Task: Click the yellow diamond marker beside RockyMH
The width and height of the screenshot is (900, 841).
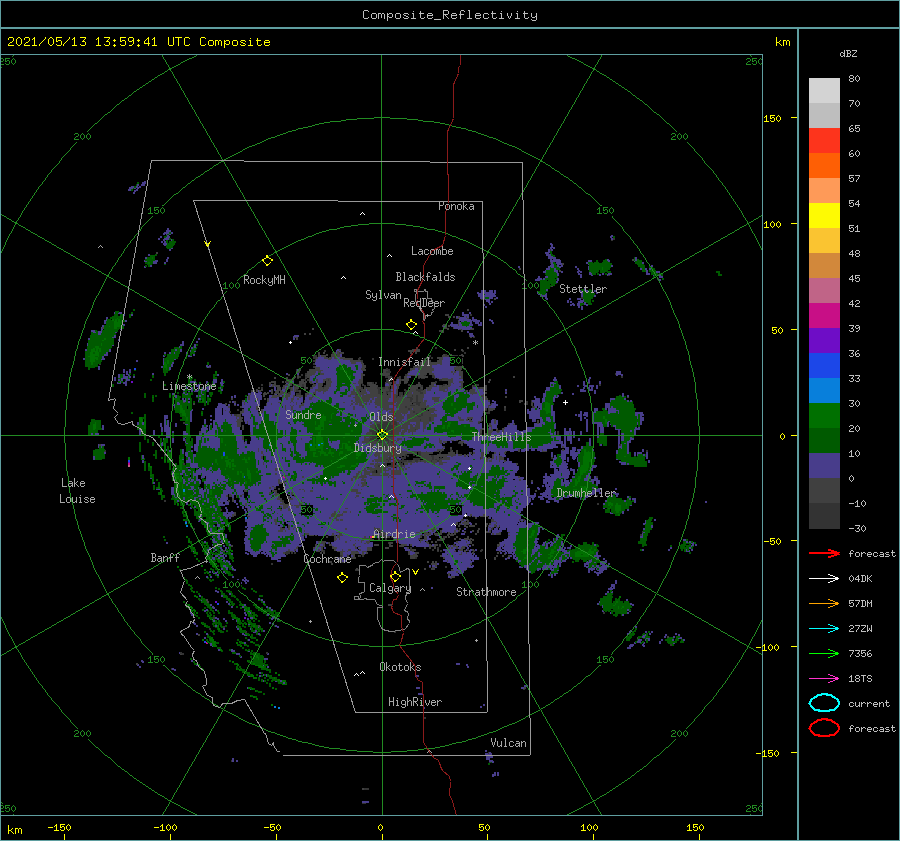Action: [267, 261]
